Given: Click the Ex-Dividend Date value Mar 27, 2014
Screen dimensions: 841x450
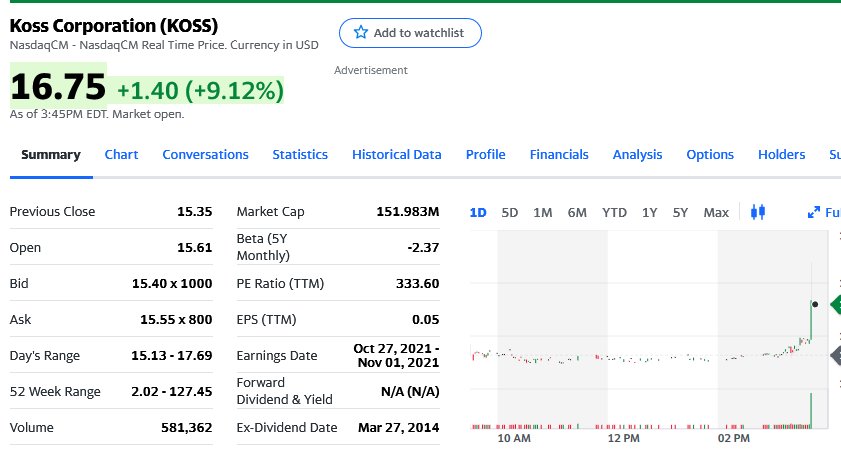Looking at the screenshot, I should click(399, 427).
